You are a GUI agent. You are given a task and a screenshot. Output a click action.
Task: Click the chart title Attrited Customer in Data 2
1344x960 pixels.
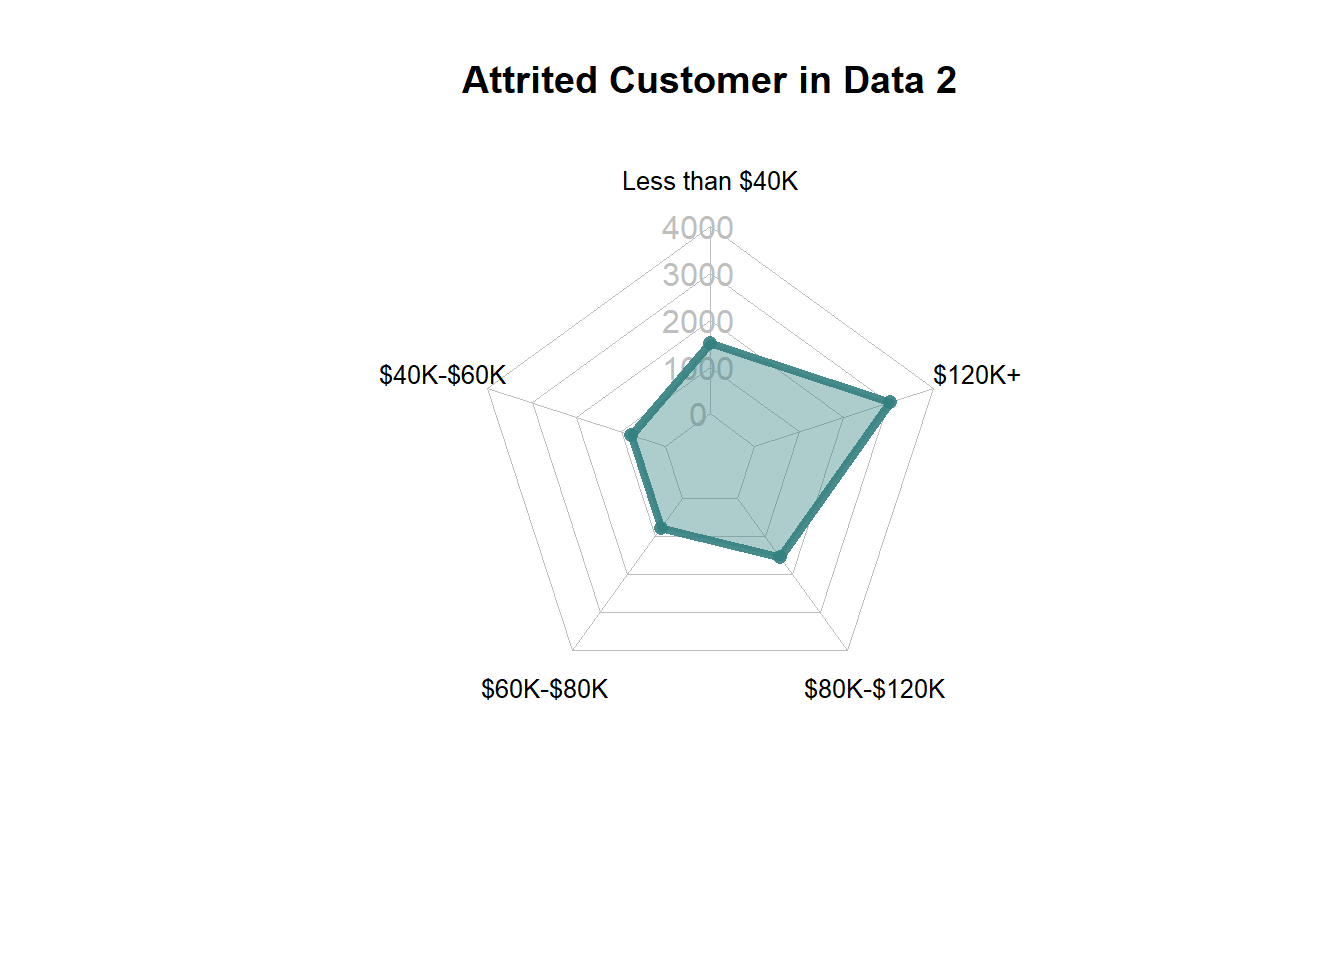tap(709, 80)
